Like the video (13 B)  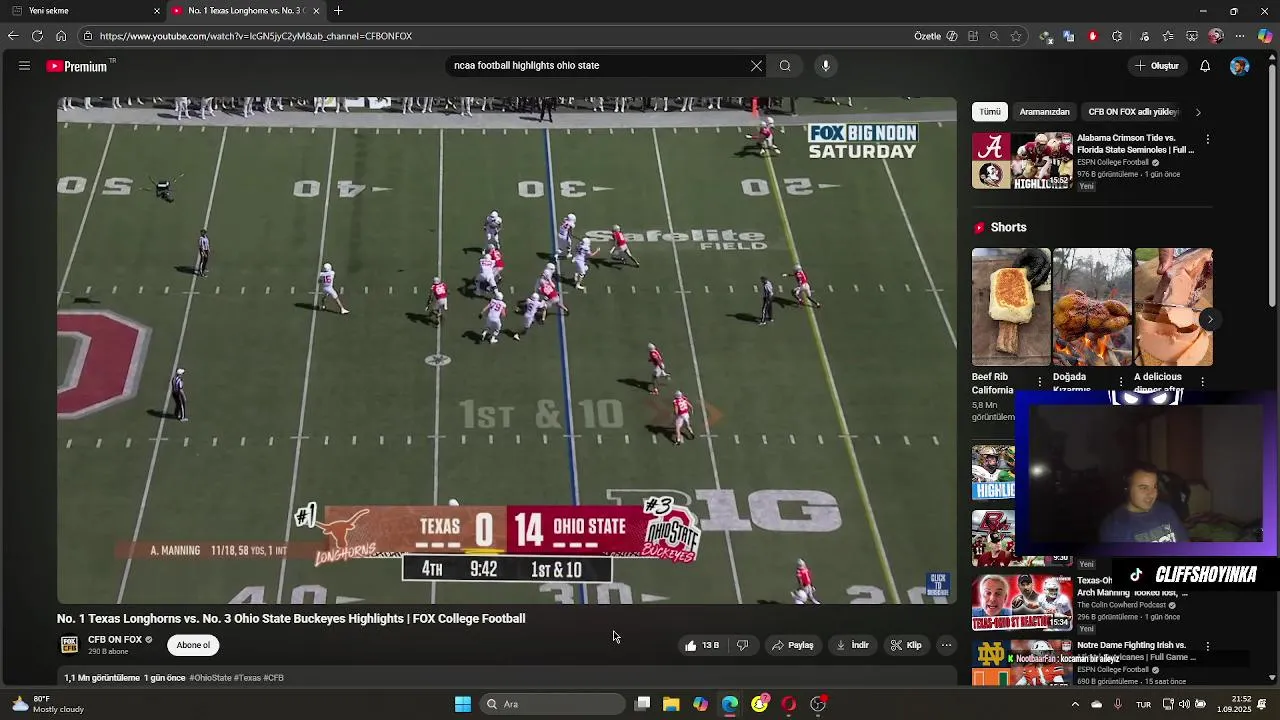(702, 645)
